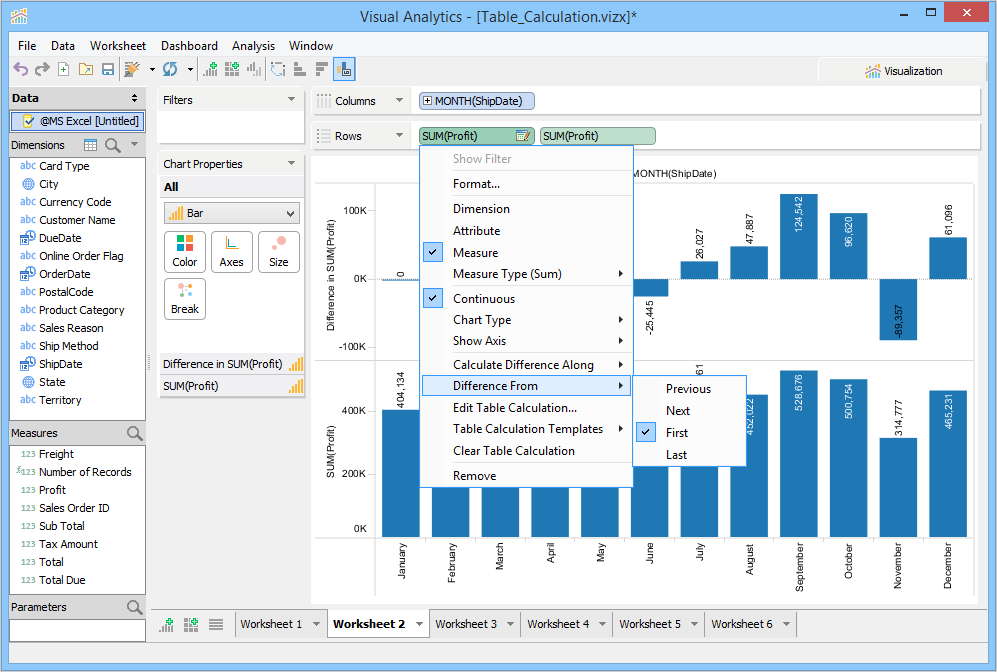Add worksheet from bottom tab bar icon
The image size is (997, 672).
click(x=167, y=624)
